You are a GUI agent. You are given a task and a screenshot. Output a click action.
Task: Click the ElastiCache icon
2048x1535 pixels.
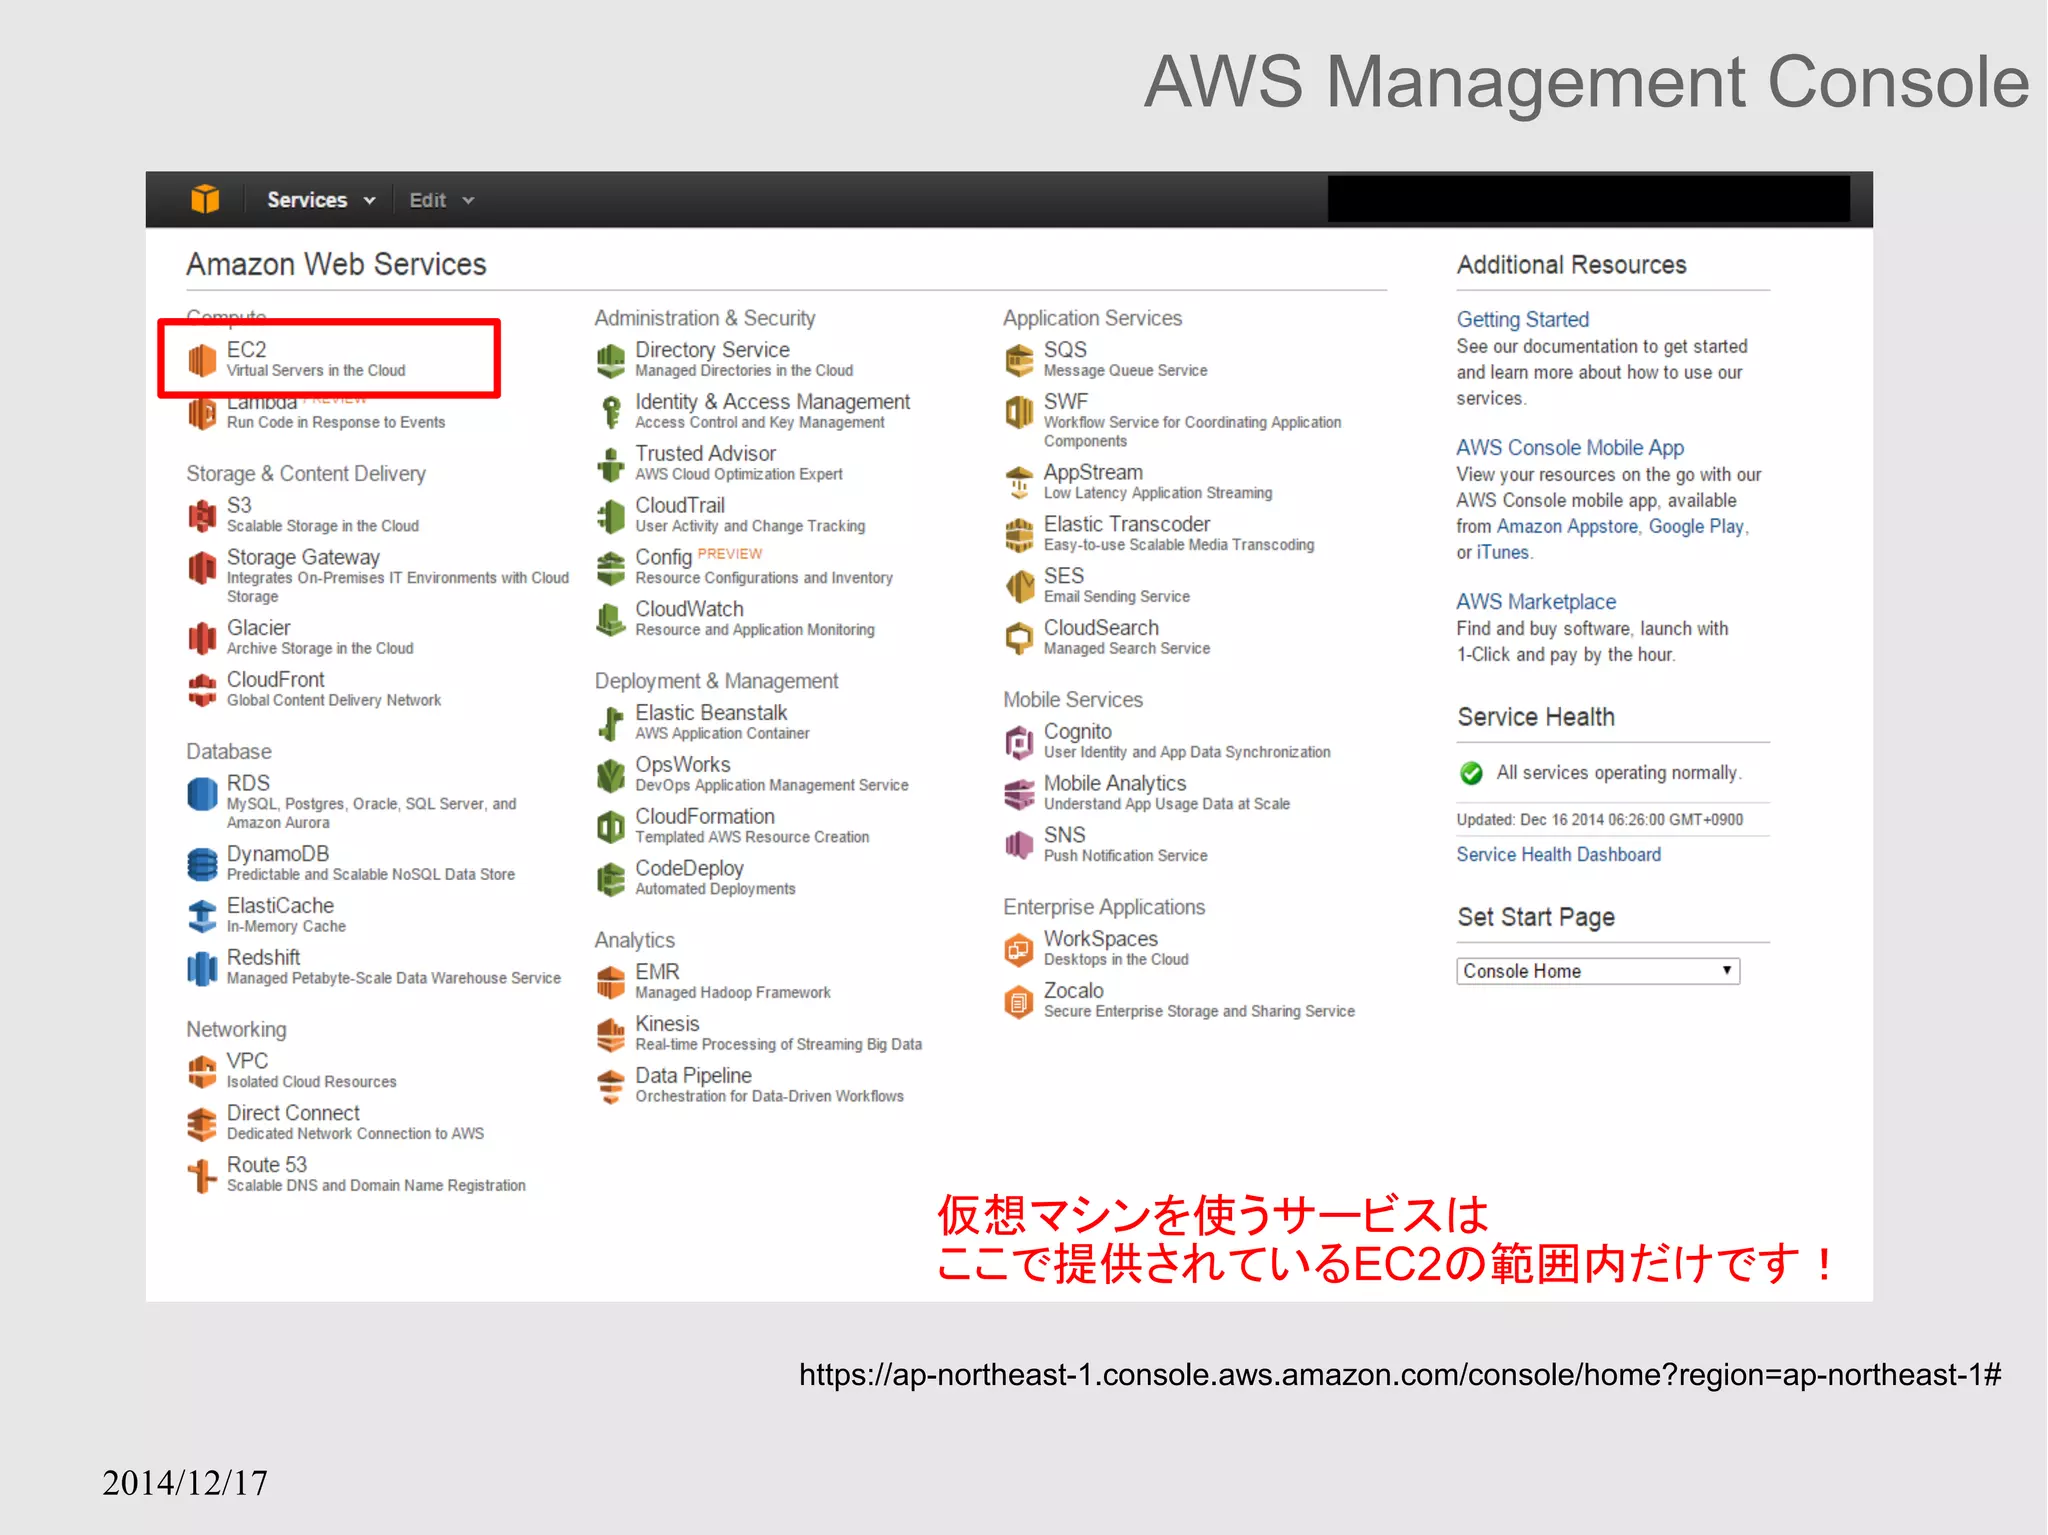click(202, 916)
